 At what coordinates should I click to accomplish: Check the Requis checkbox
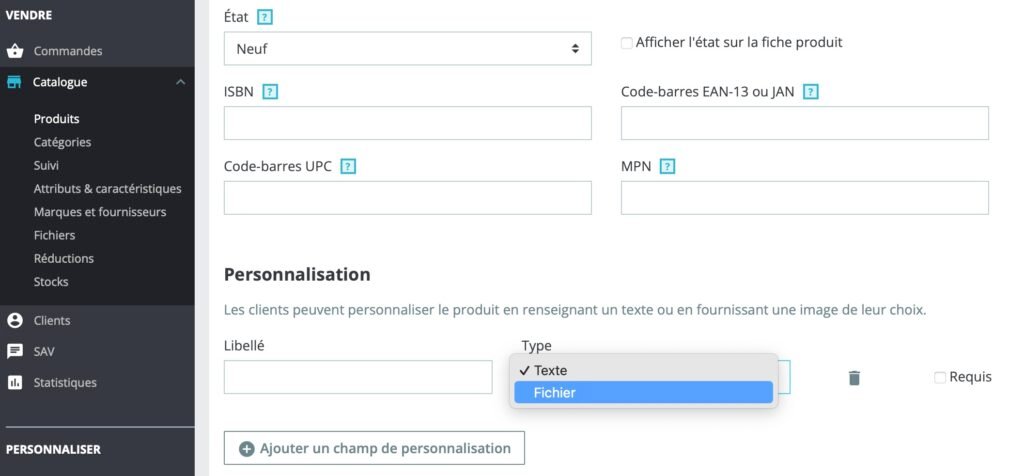point(940,377)
